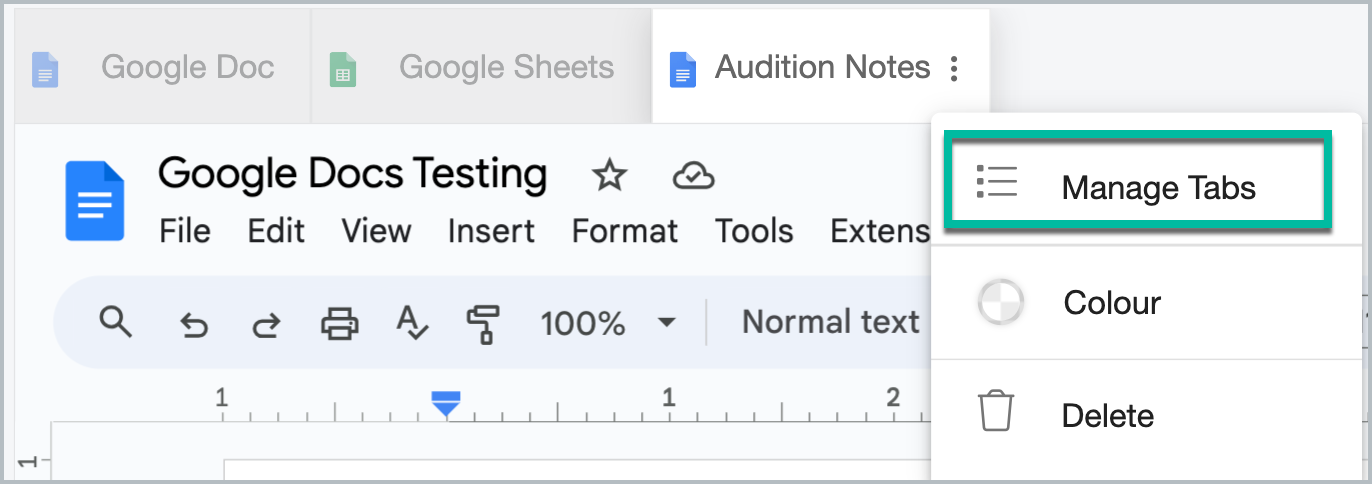Open the Insert menu

(491, 231)
